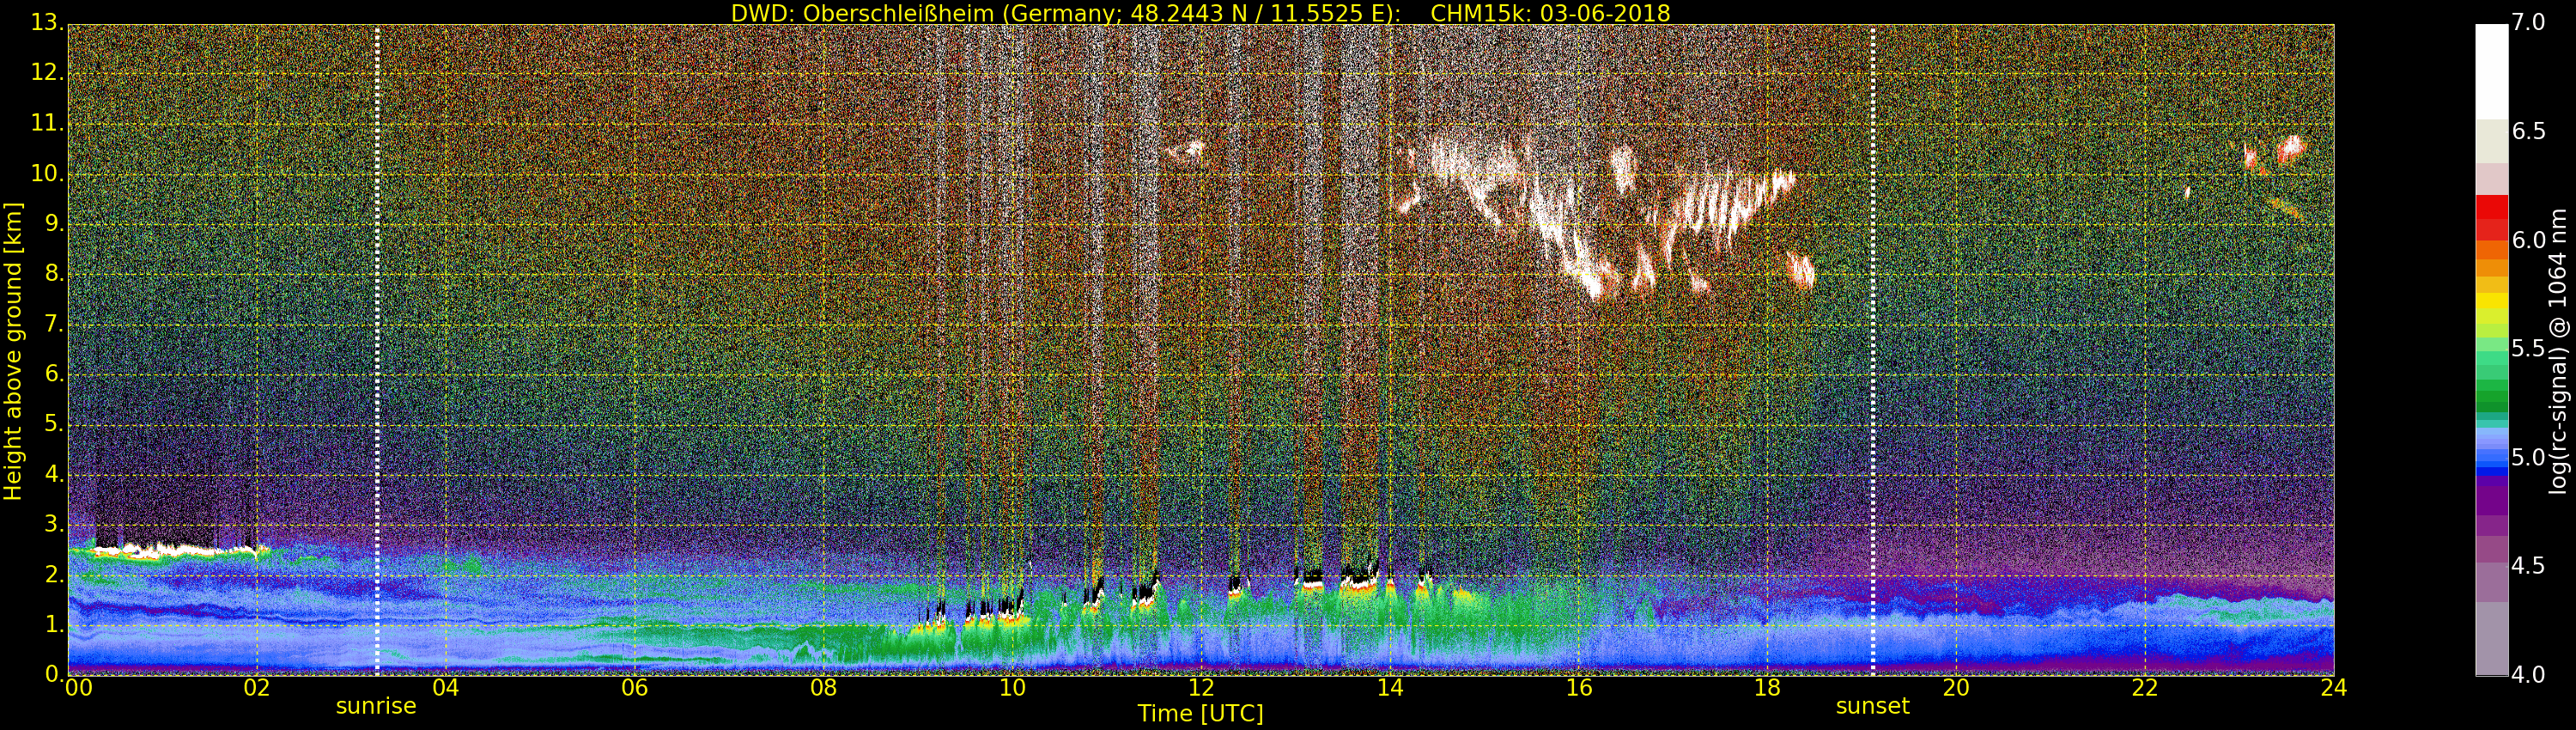Select the "Time [UTC]" axis label
Viewport: 2576px width, 730px height.
click(x=1200, y=714)
